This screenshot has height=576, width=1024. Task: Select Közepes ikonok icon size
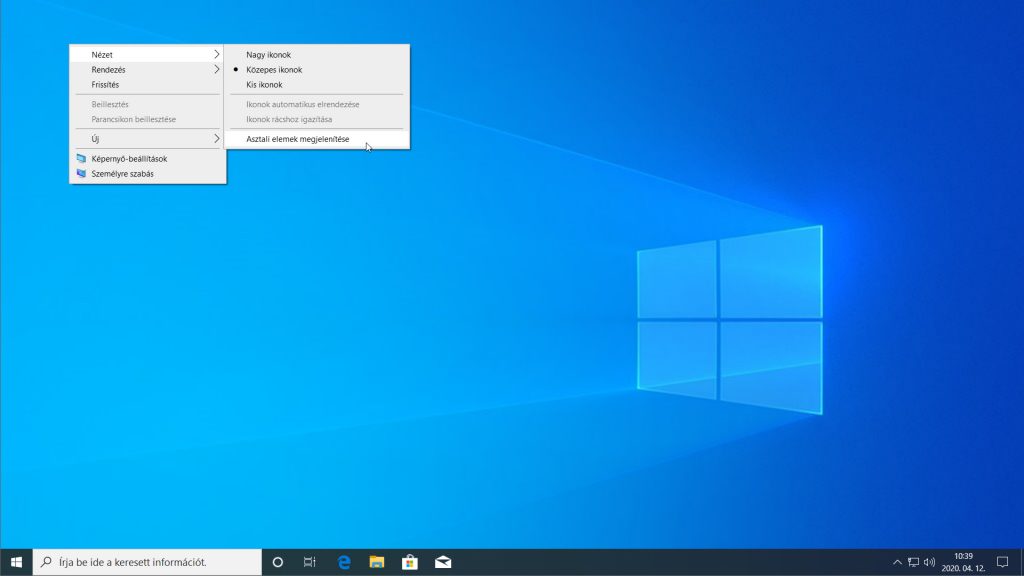(317, 69)
